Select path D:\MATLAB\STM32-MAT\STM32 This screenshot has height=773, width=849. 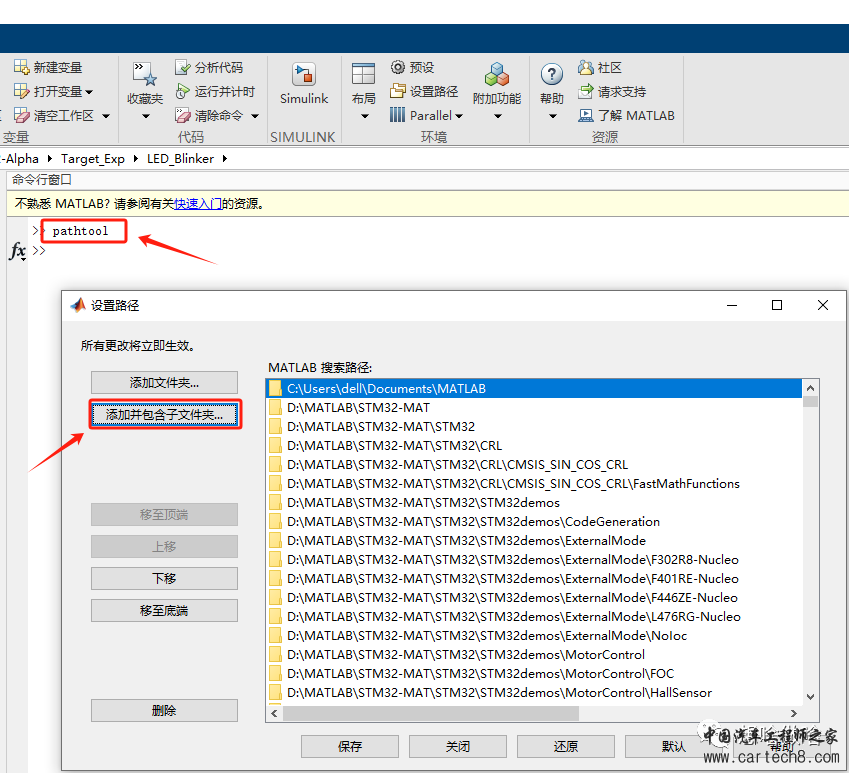pos(534,427)
